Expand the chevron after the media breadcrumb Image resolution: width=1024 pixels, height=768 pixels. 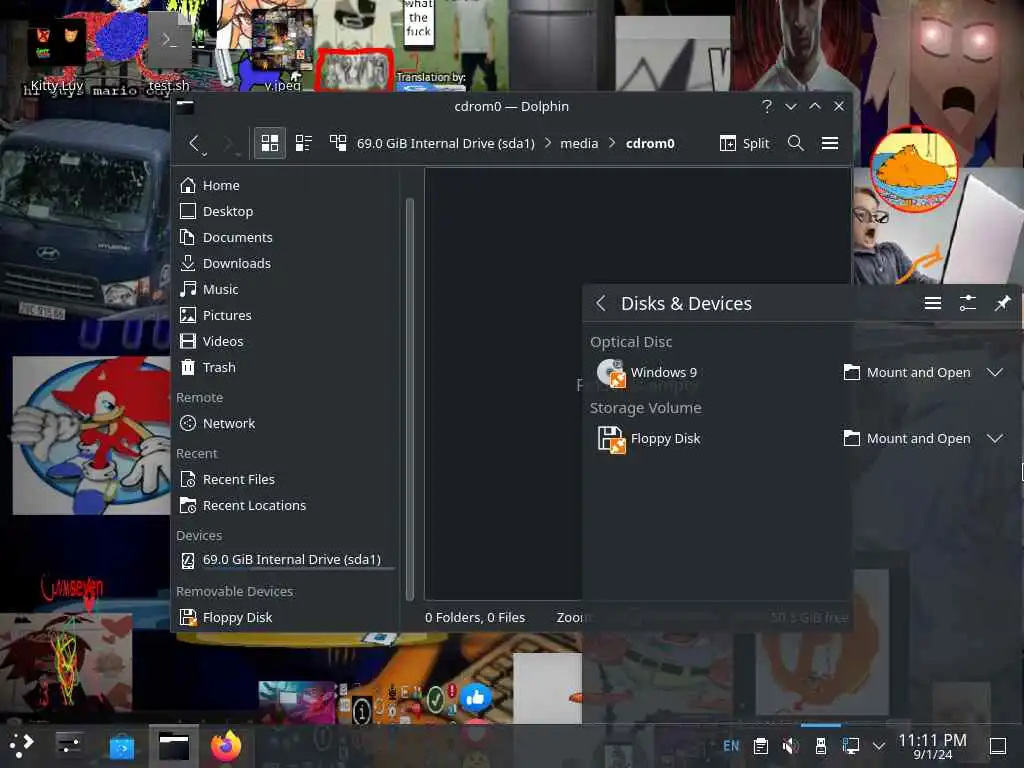click(x=612, y=143)
